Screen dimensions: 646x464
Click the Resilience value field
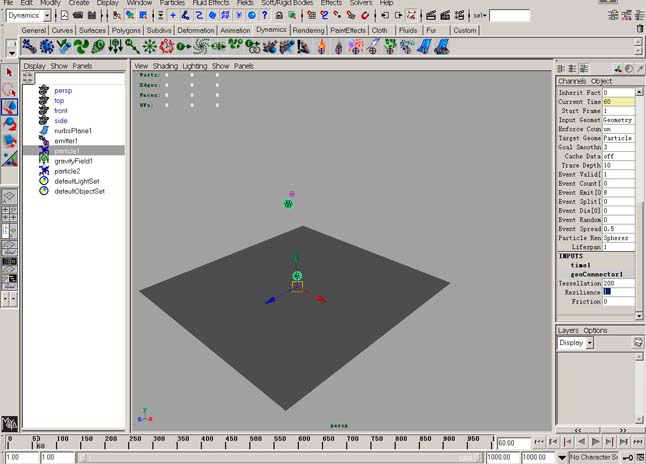618,292
